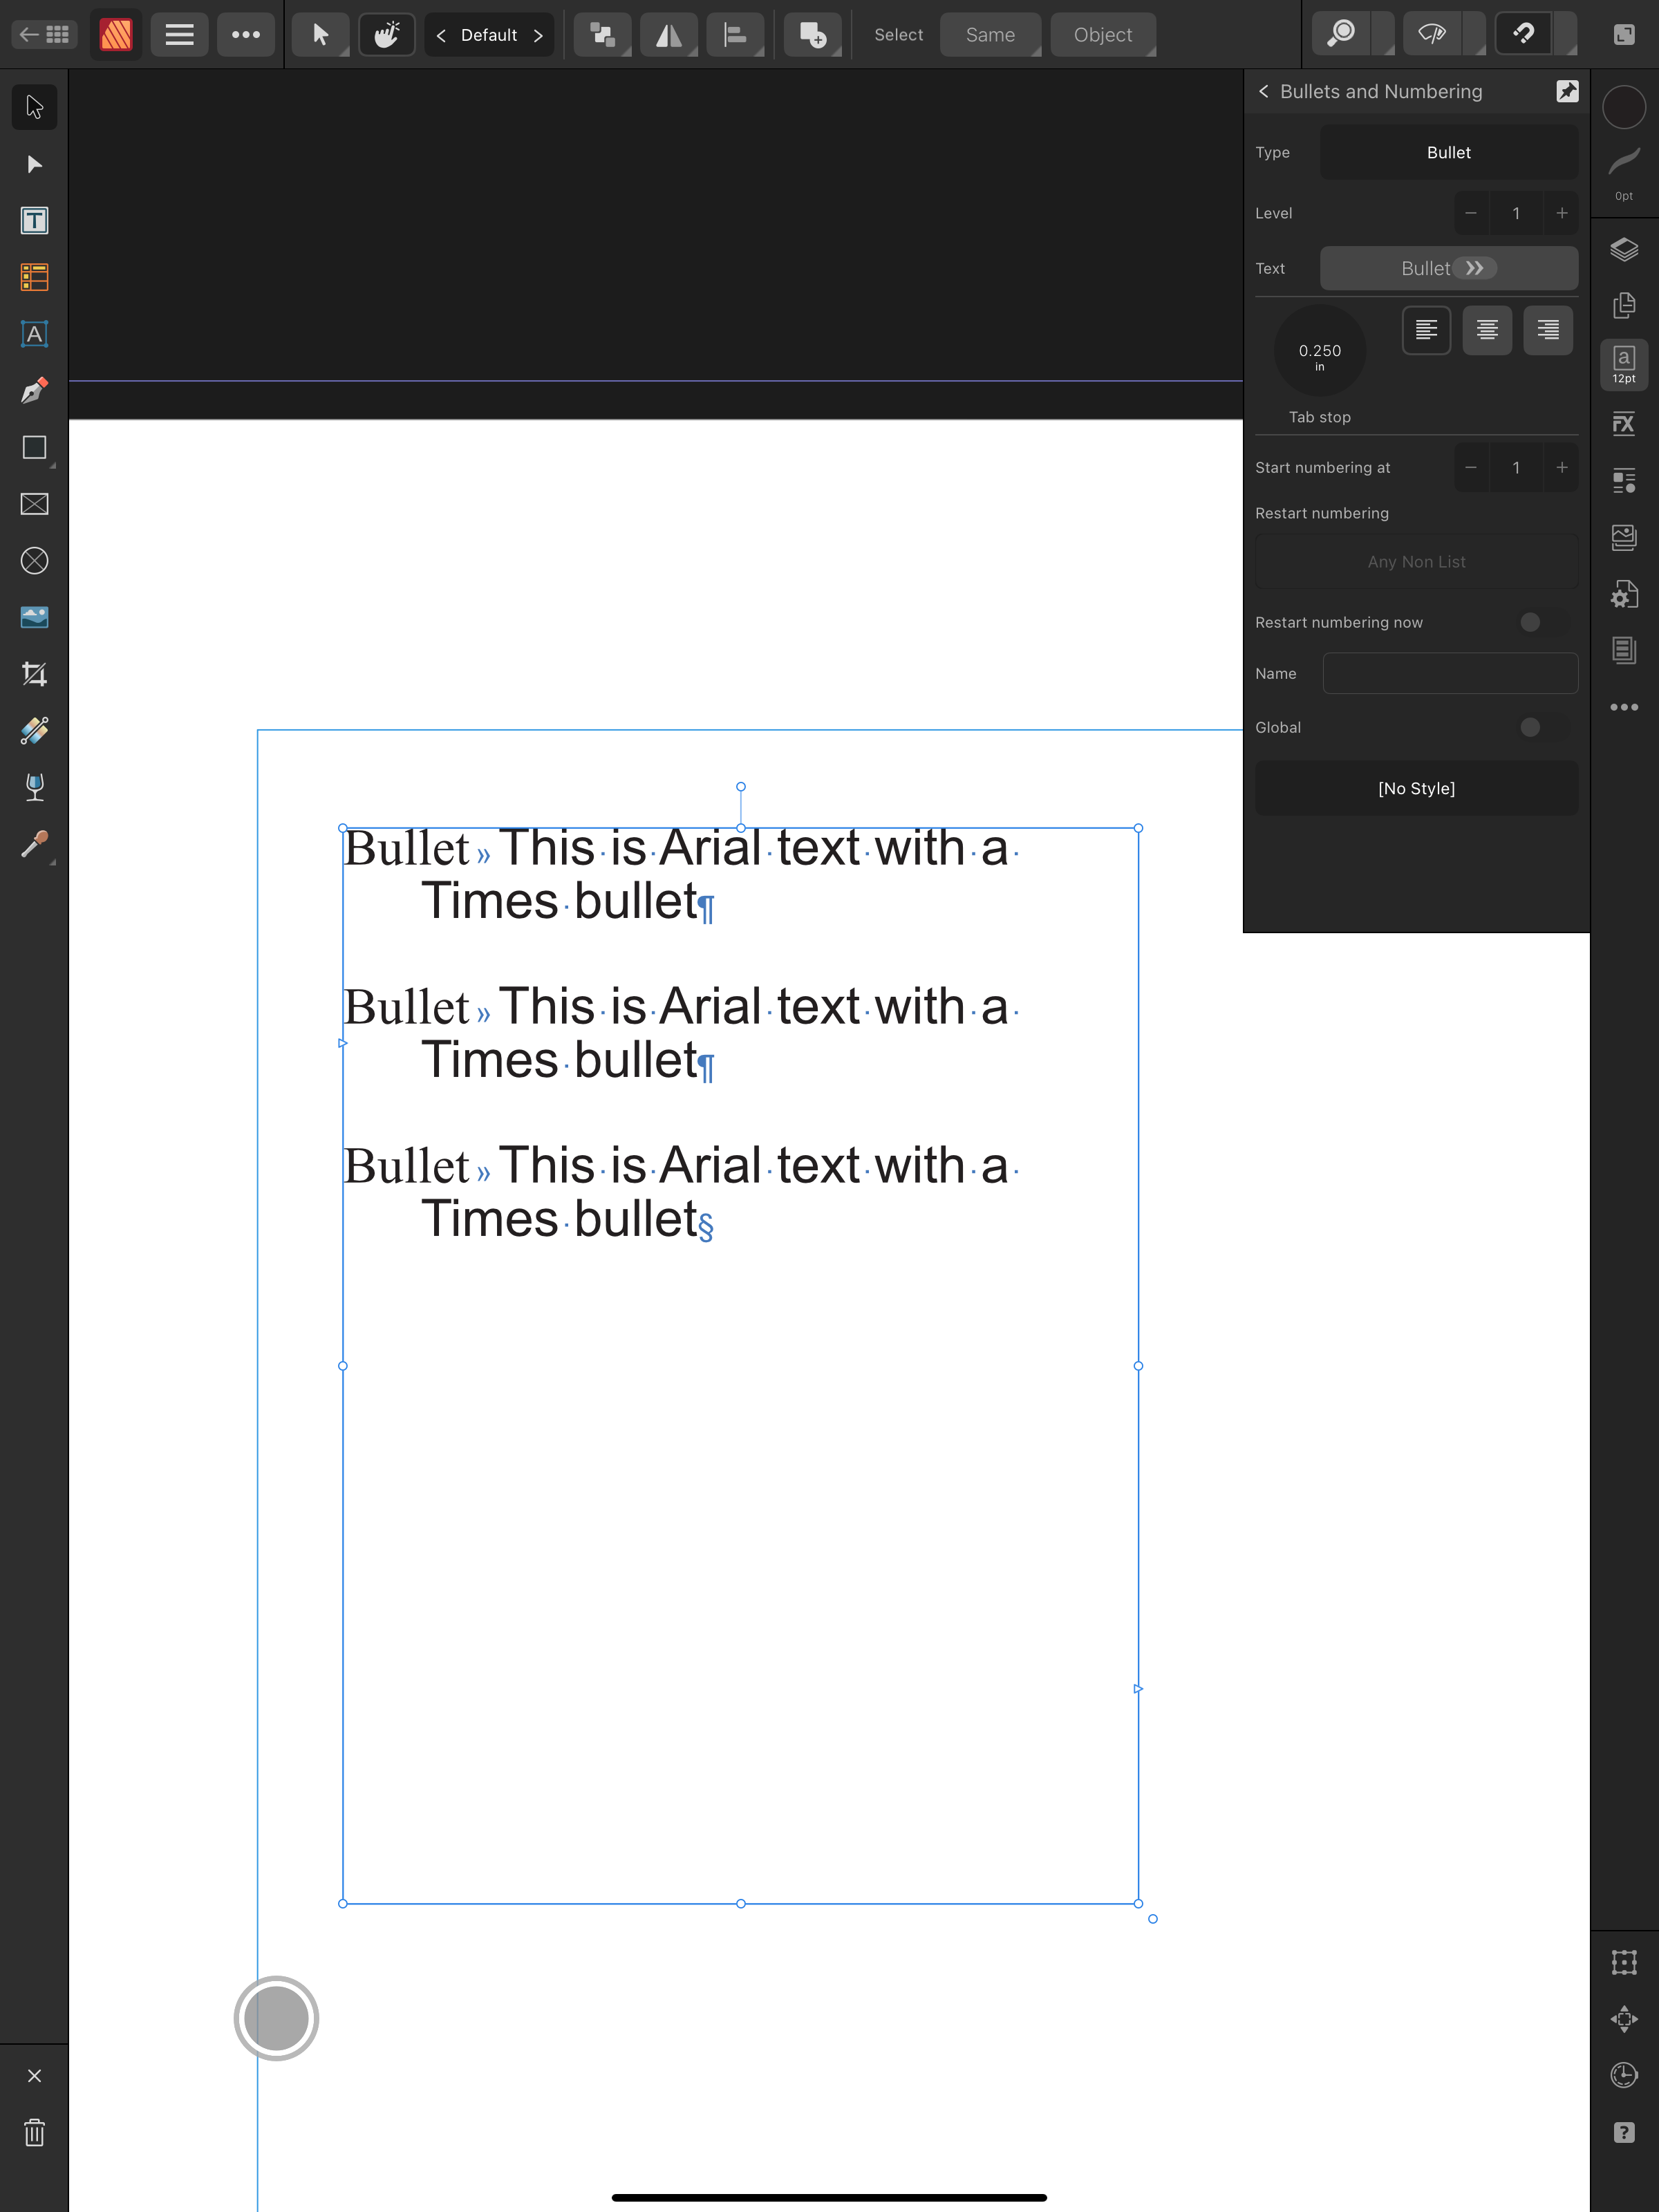Viewport: 1659px width, 2212px height.
Task: Go back from Bullets and Numbering
Action: click(x=1264, y=91)
